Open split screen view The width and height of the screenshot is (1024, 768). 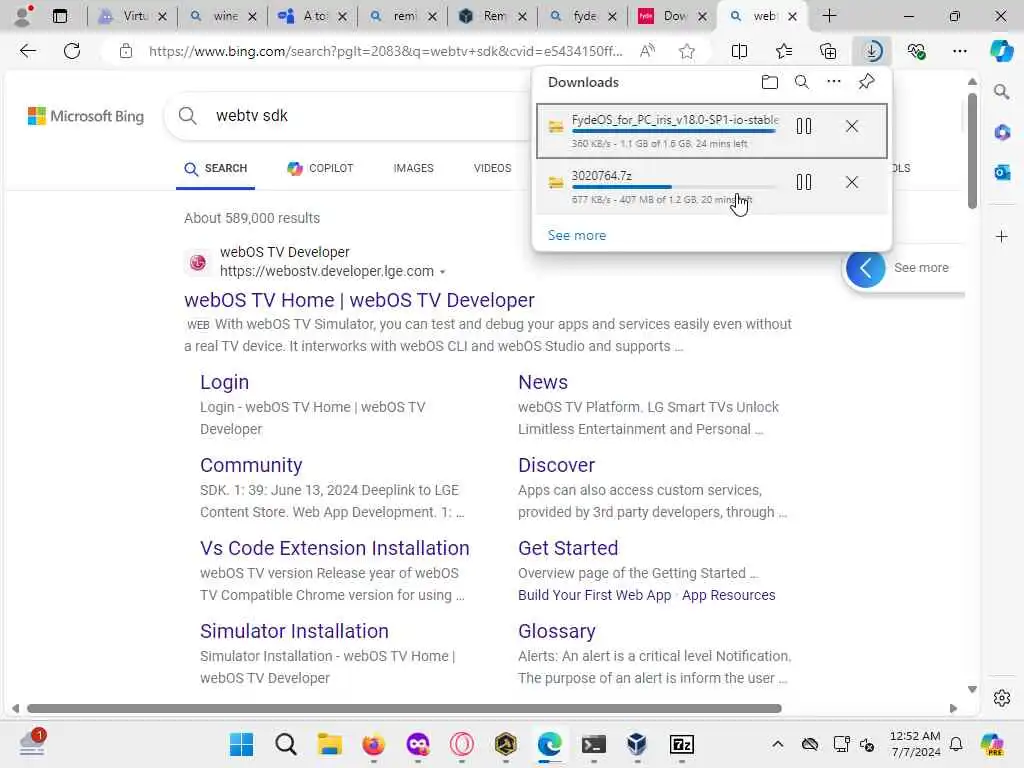739,51
